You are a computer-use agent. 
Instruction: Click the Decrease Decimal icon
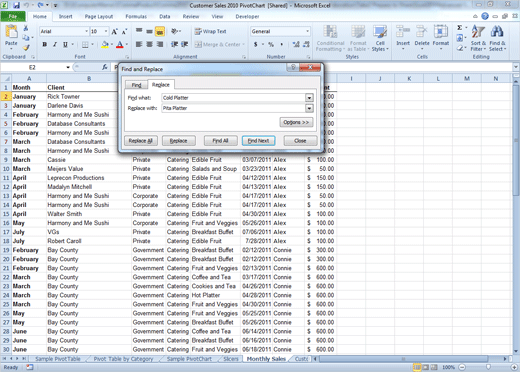(306, 44)
